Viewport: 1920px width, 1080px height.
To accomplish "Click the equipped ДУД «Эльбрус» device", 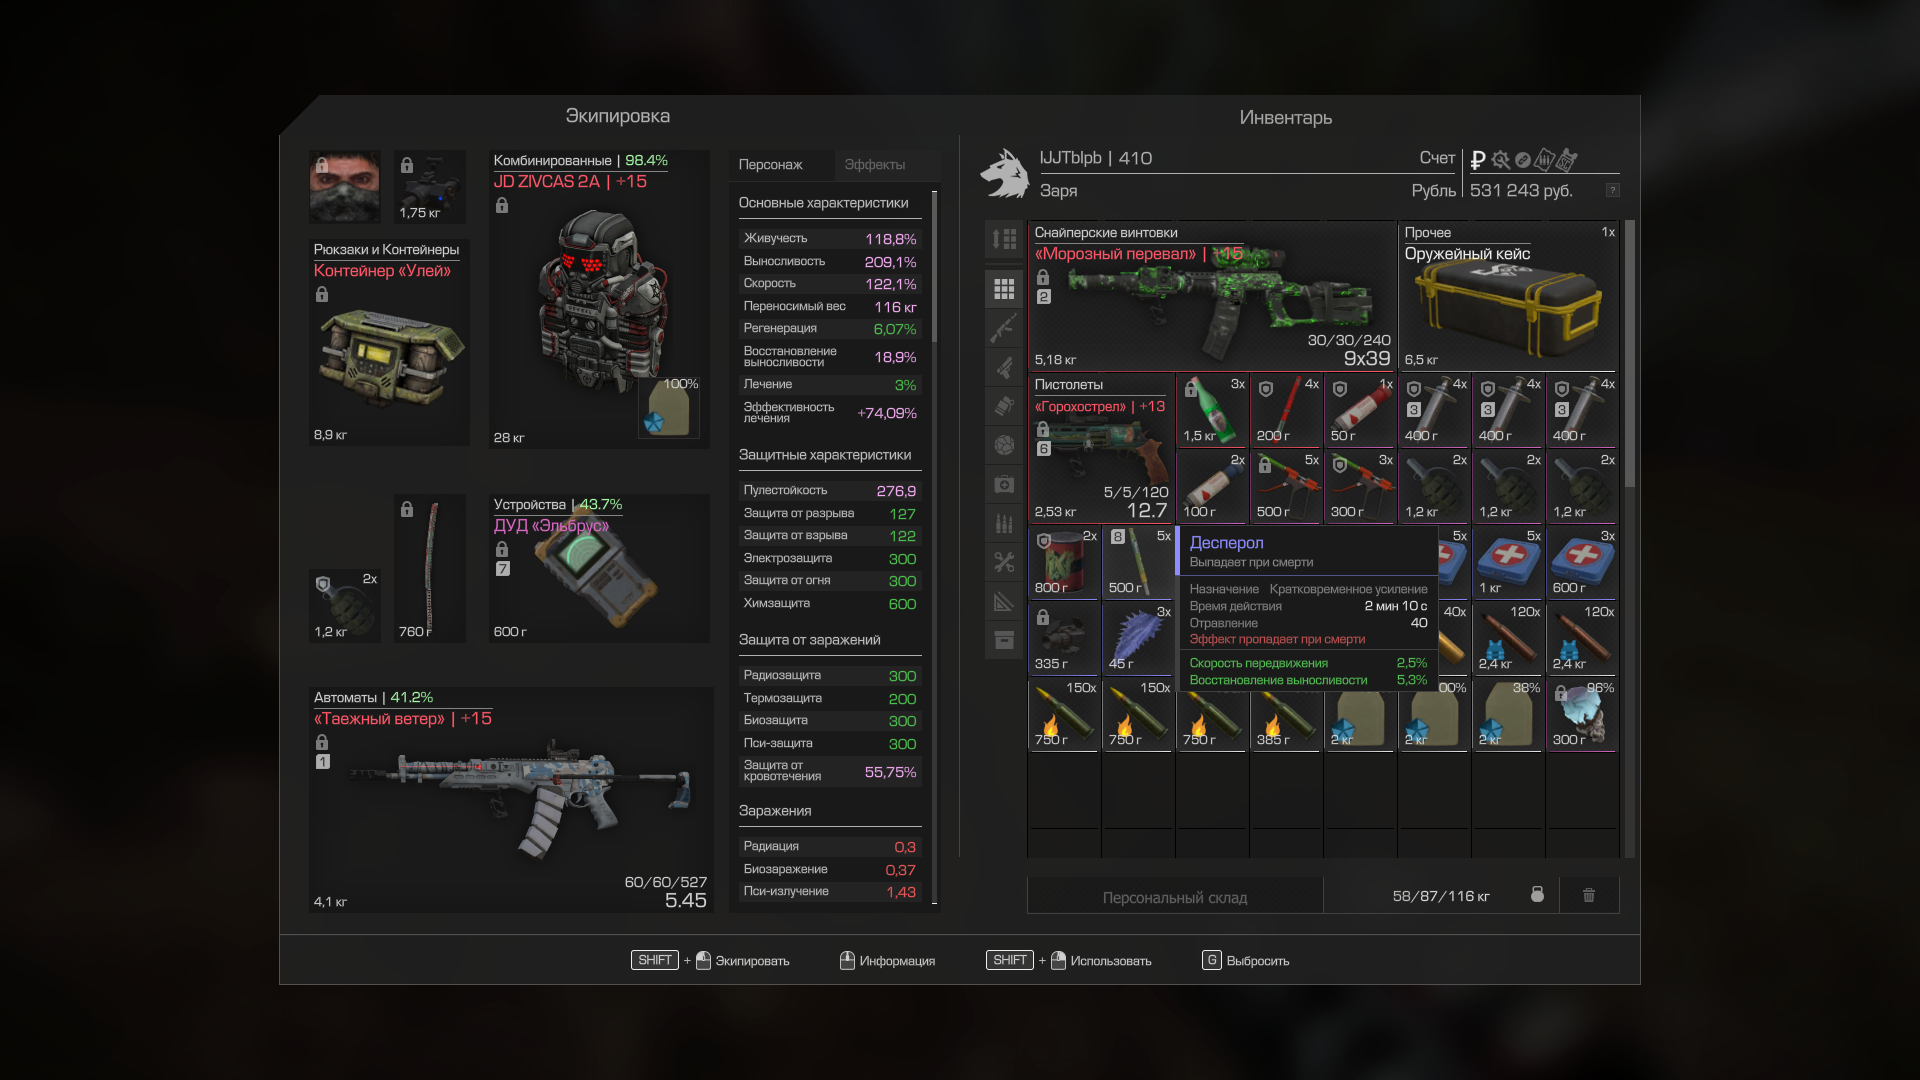I will [x=599, y=568].
